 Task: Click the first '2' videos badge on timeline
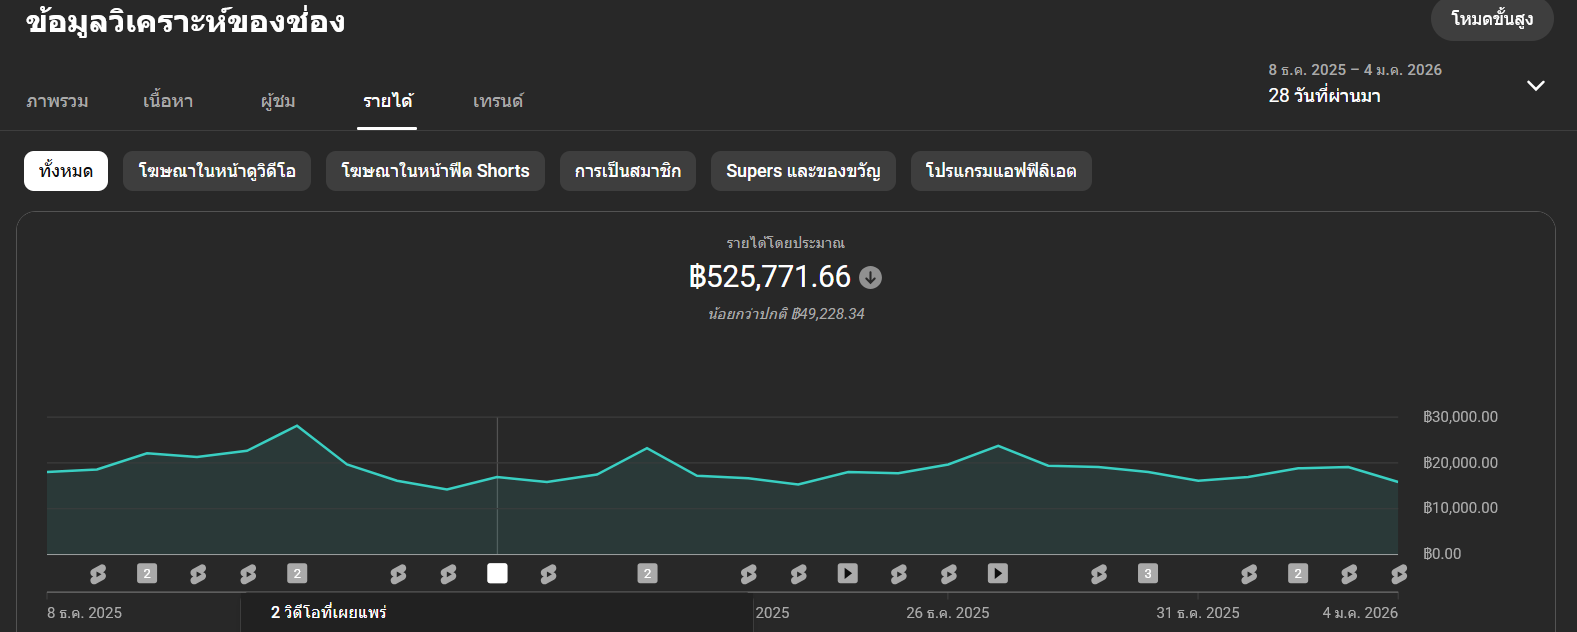[x=147, y=573]
